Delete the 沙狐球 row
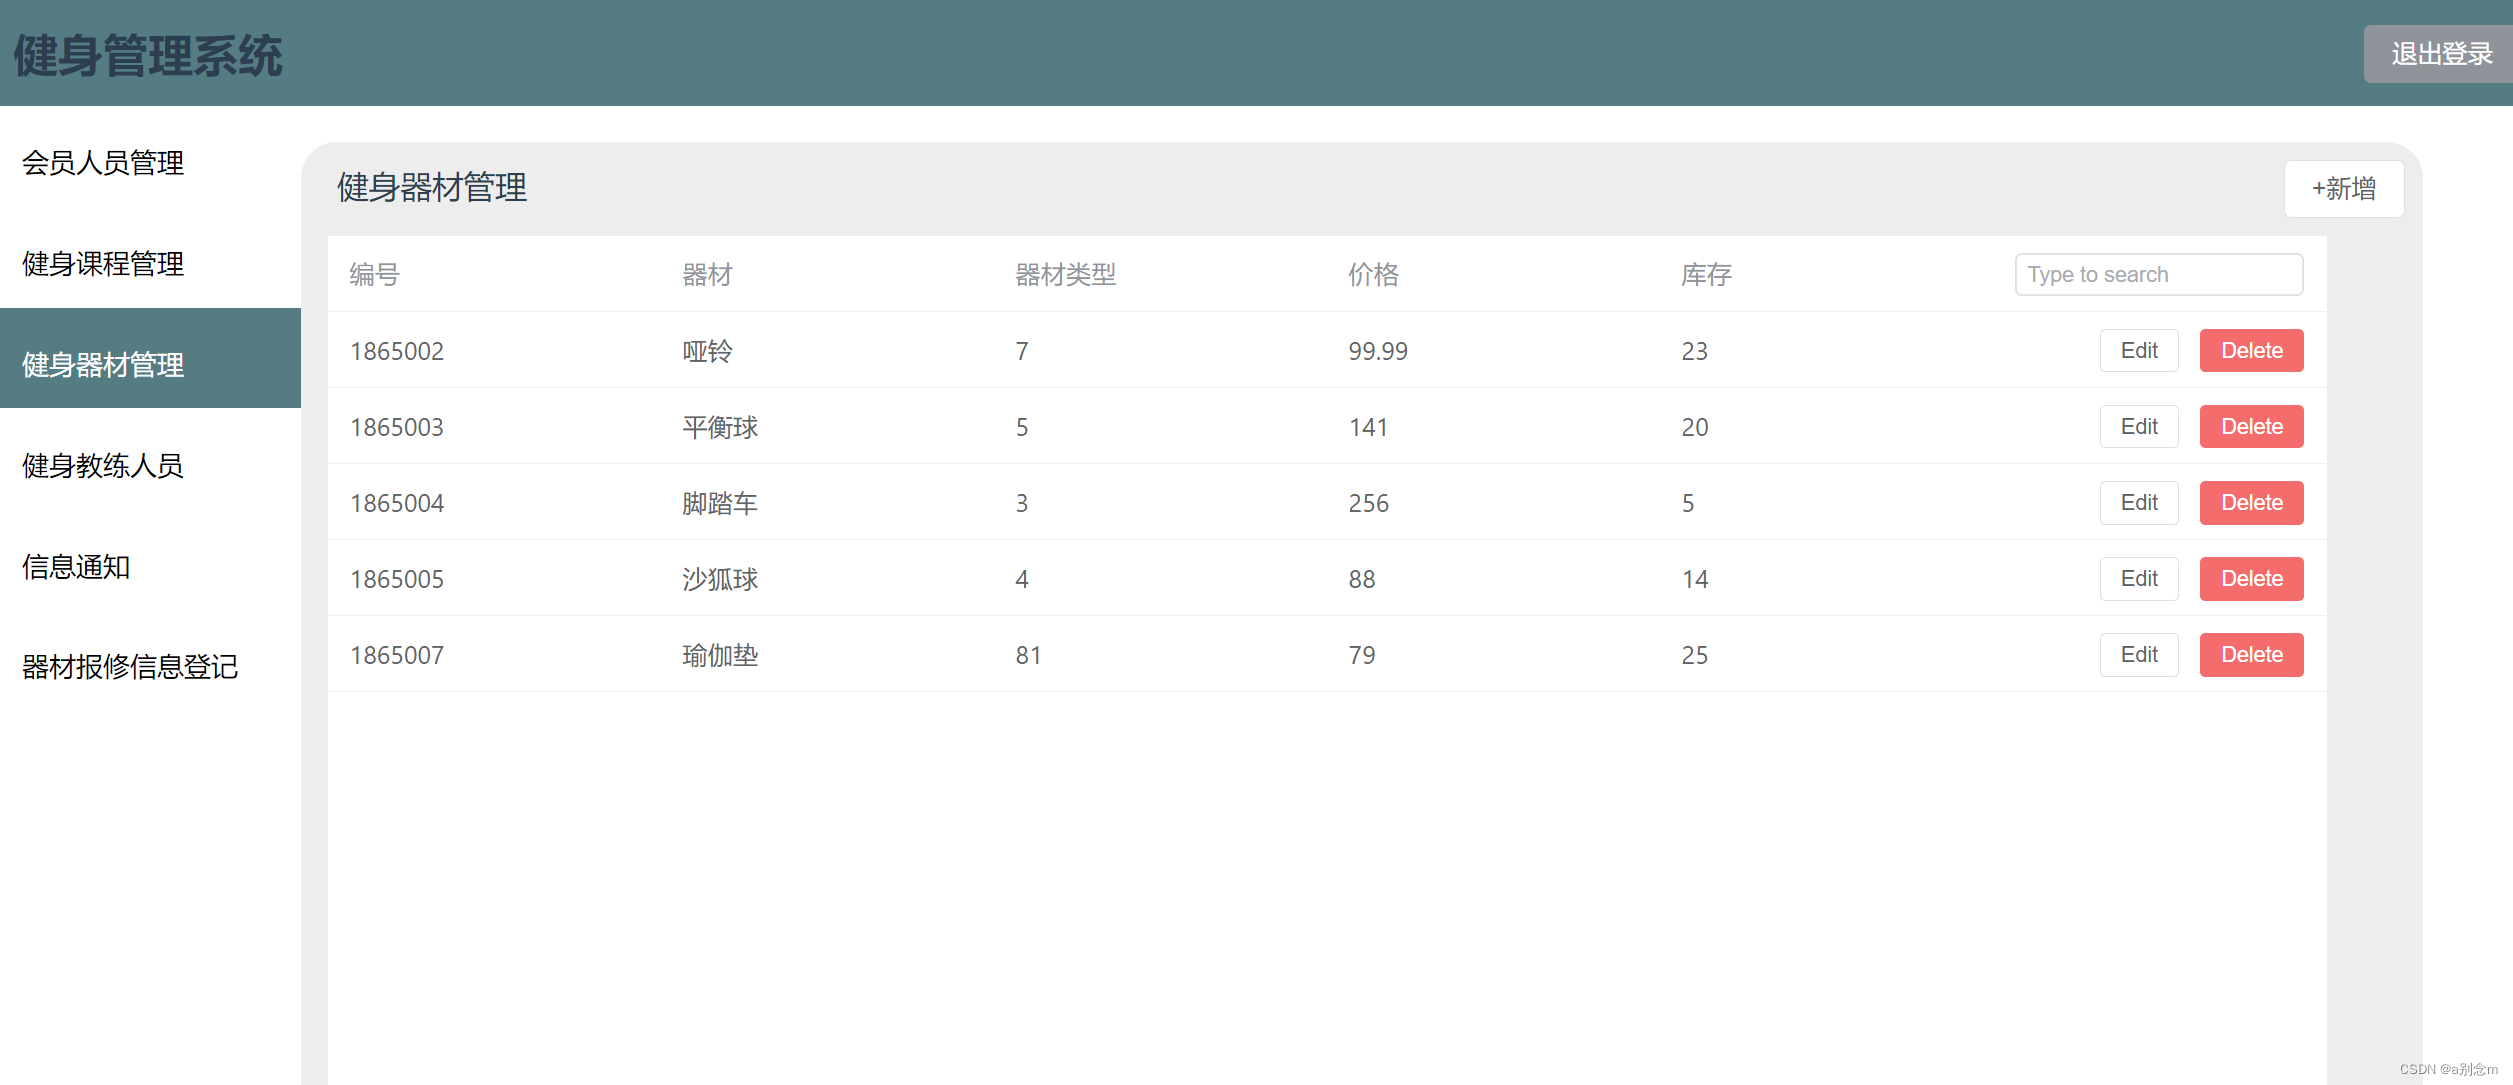Viewport: 2513px width, 1085px height. point(2251,579)
